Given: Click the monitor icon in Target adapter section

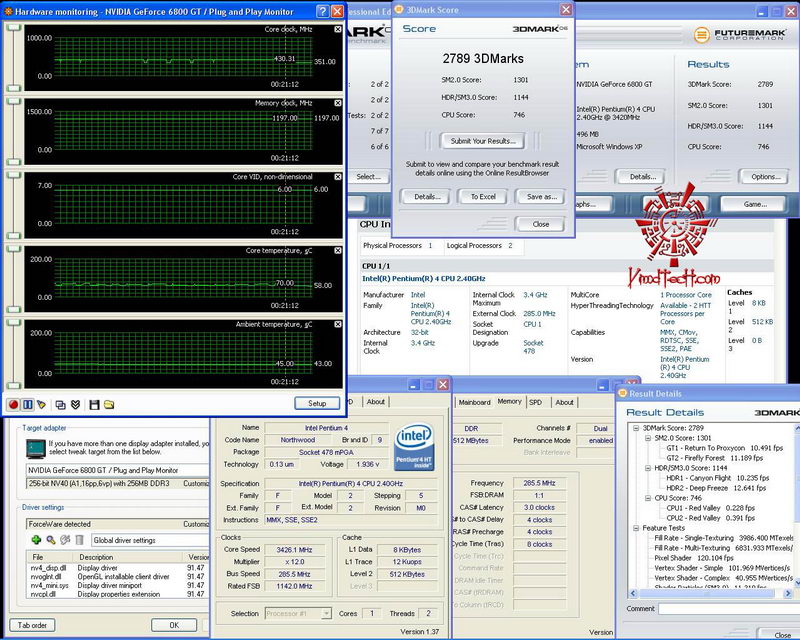Looking at the screenshot, I should click(36, 449).
